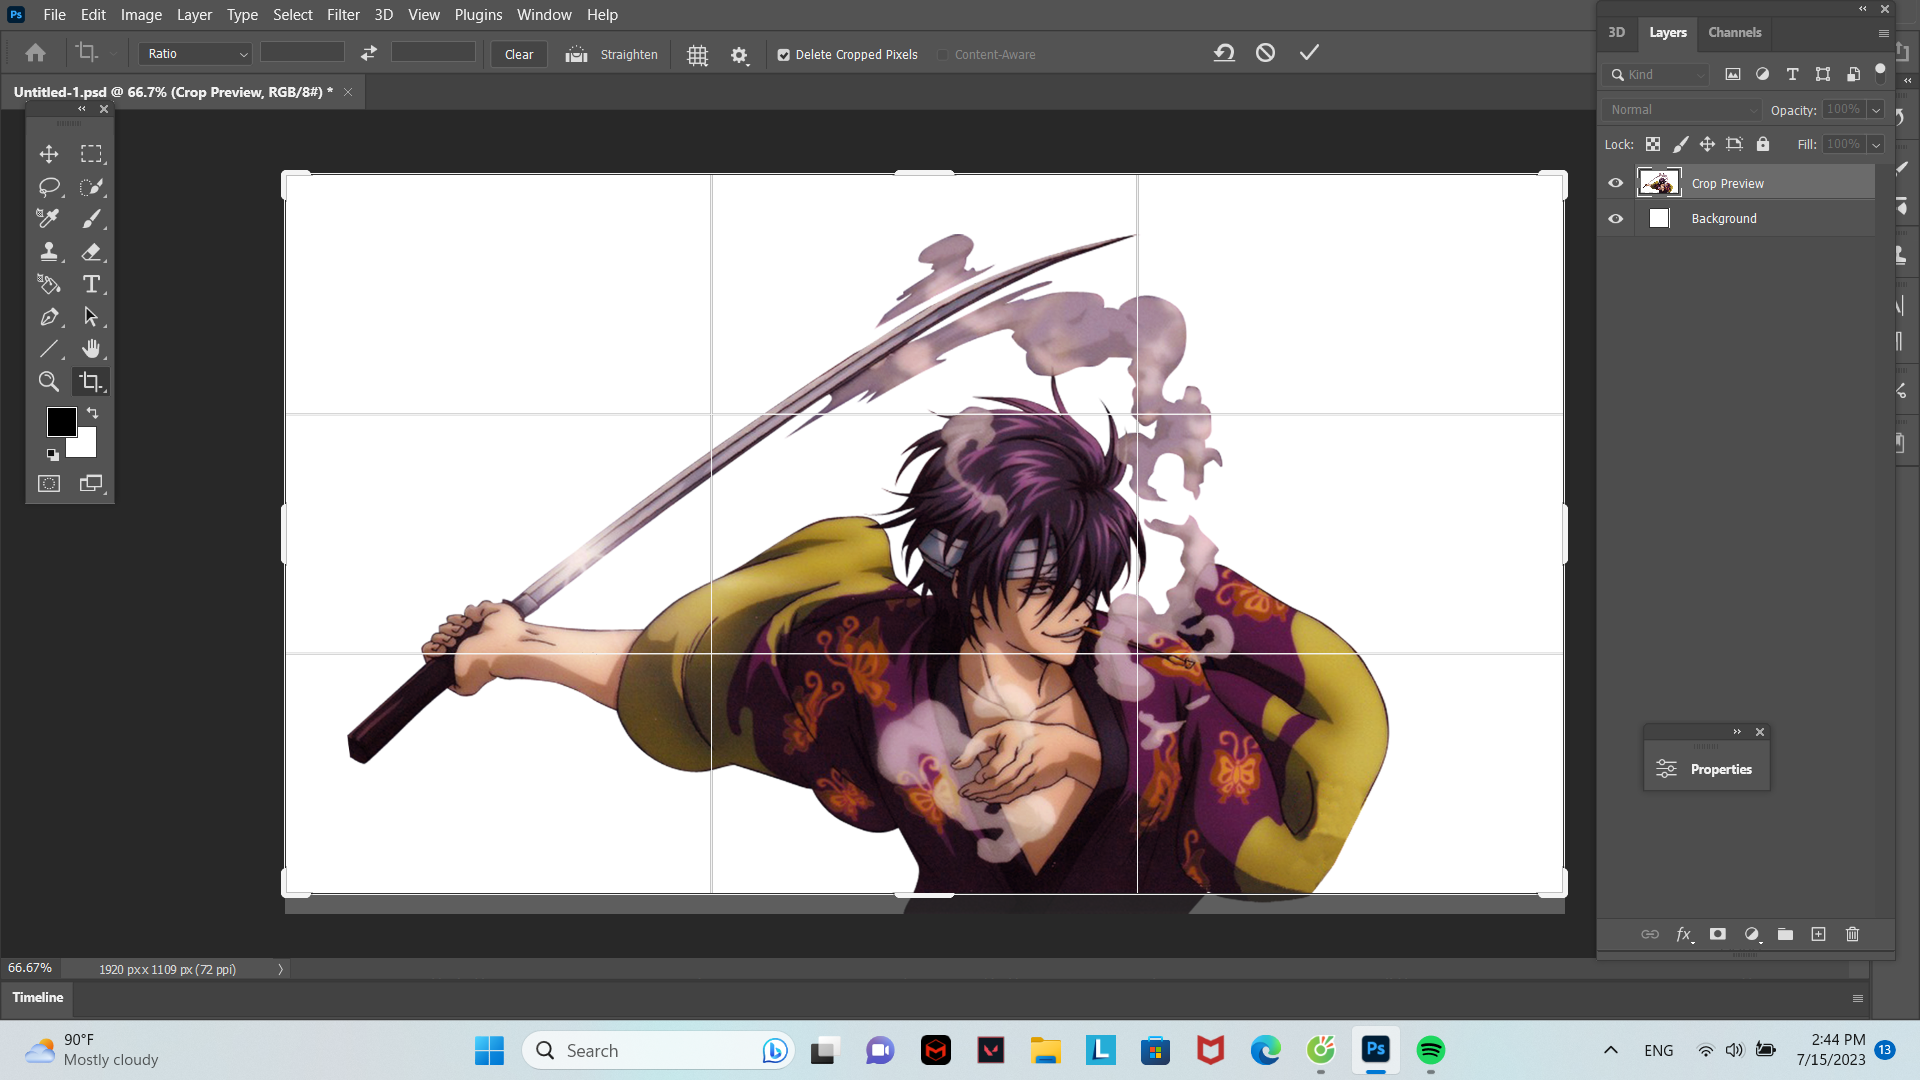The image size is (1920, 1080).
Task: Select the Zoom tool
Action: tap(48, 381)
